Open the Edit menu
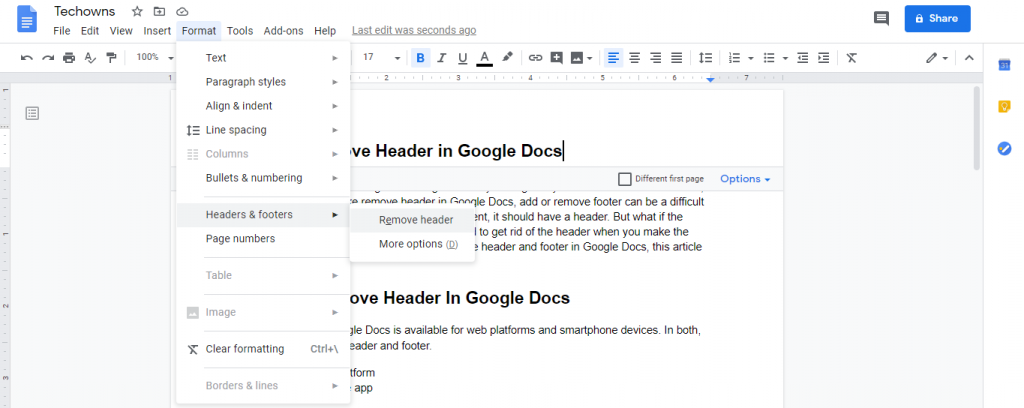The image size is (1024, 408). (x=90, y=31)
